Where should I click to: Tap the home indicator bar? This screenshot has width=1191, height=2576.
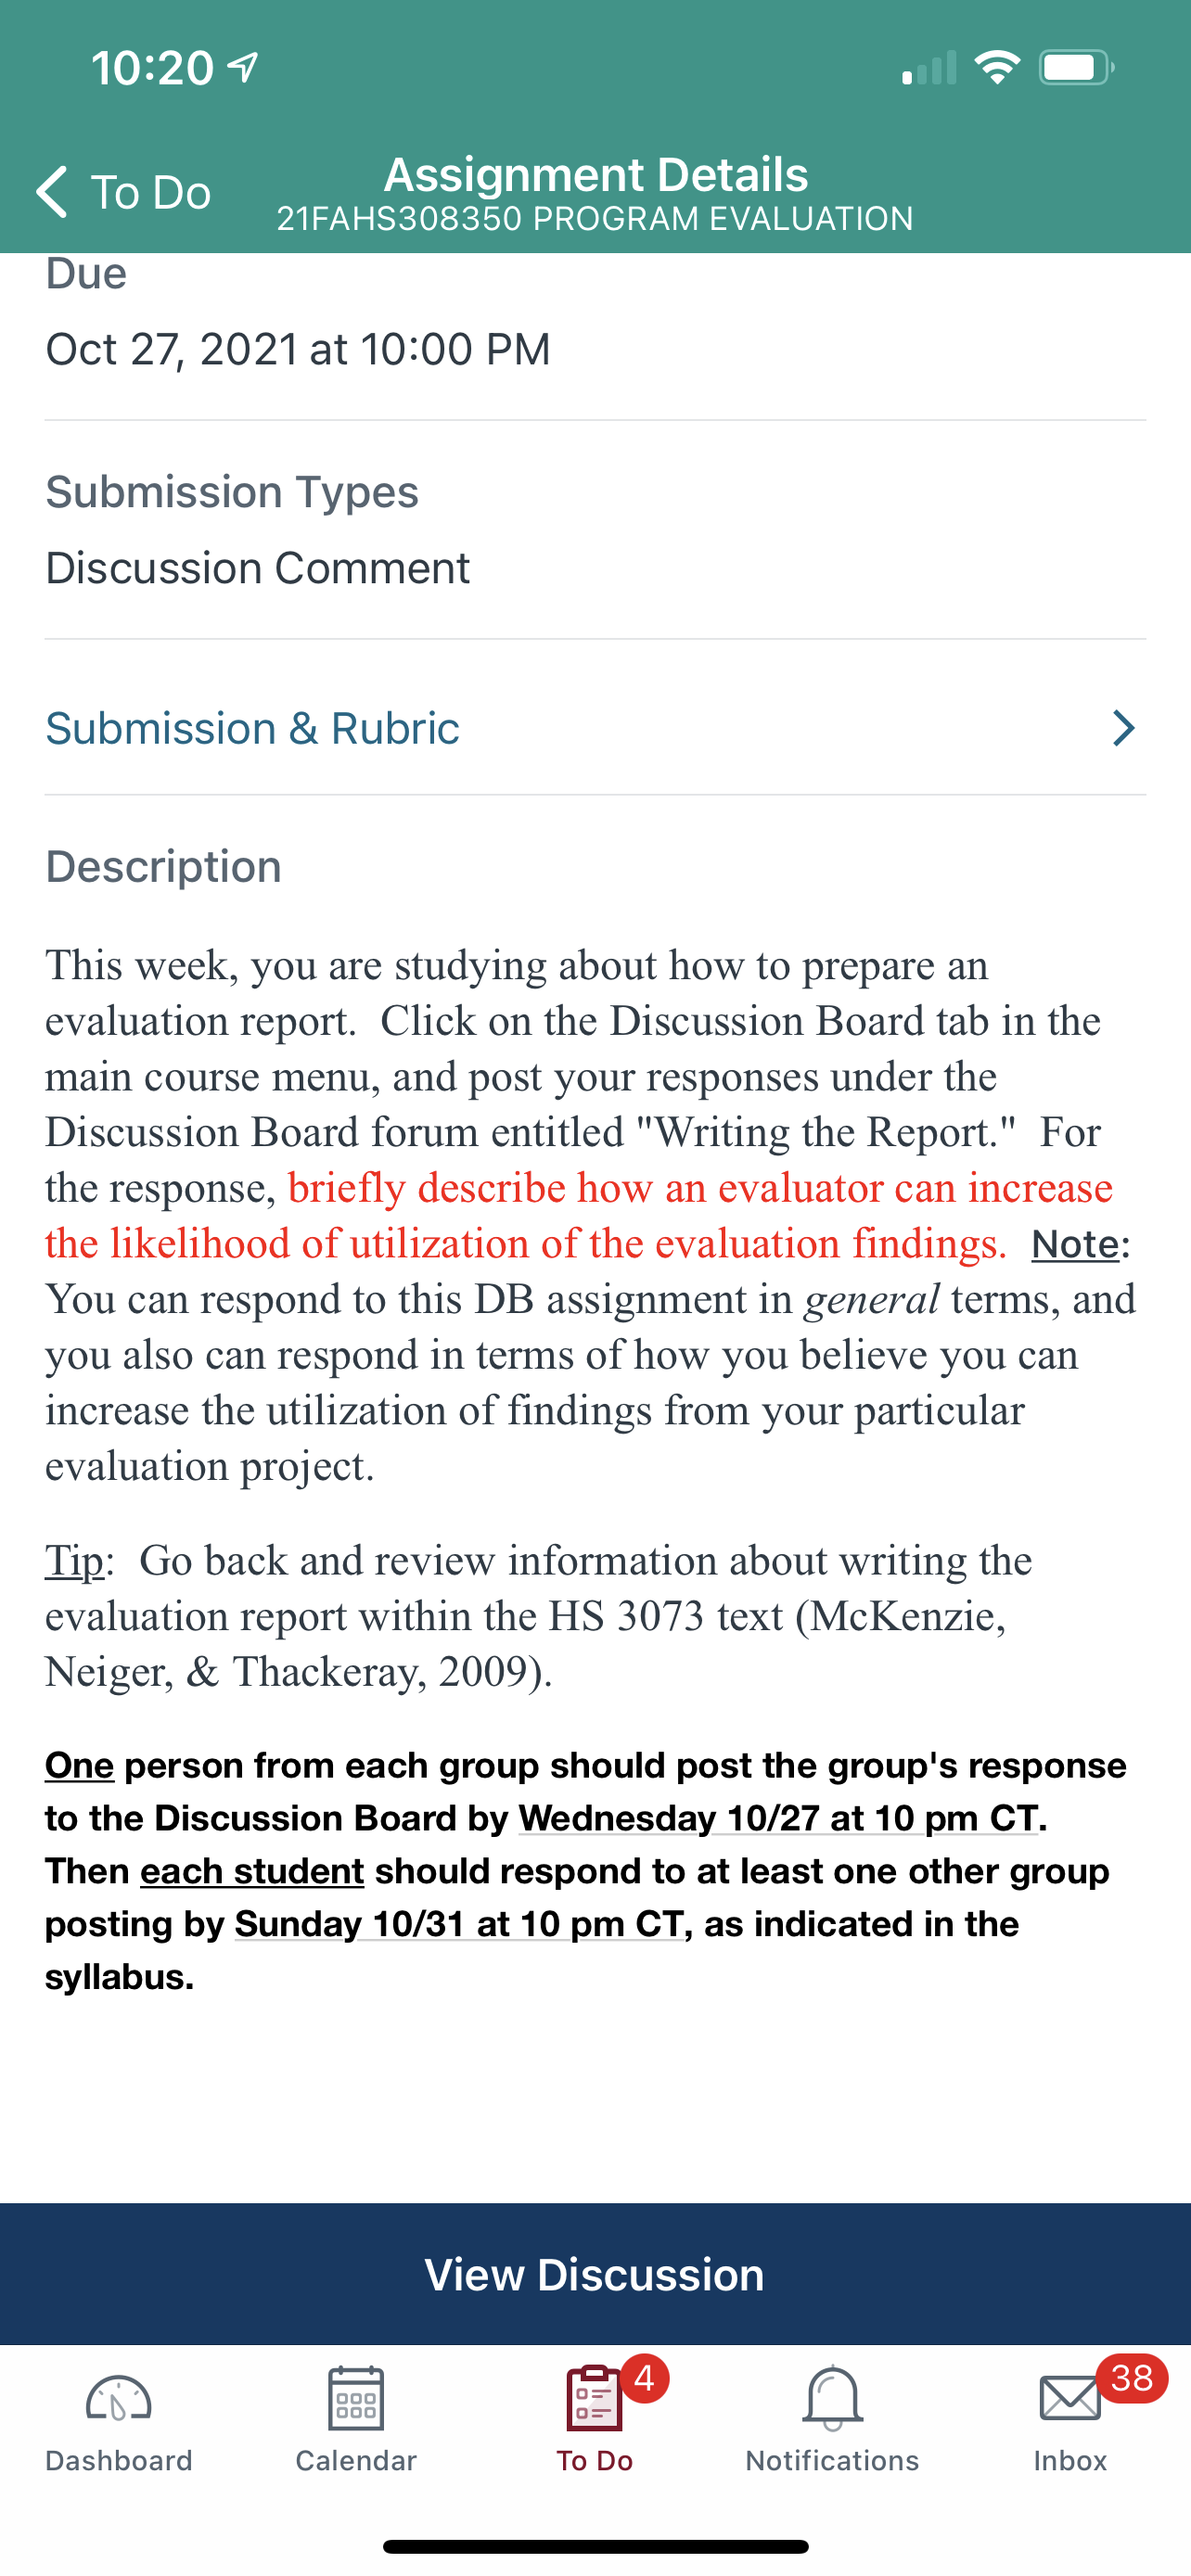[595, 2546]
